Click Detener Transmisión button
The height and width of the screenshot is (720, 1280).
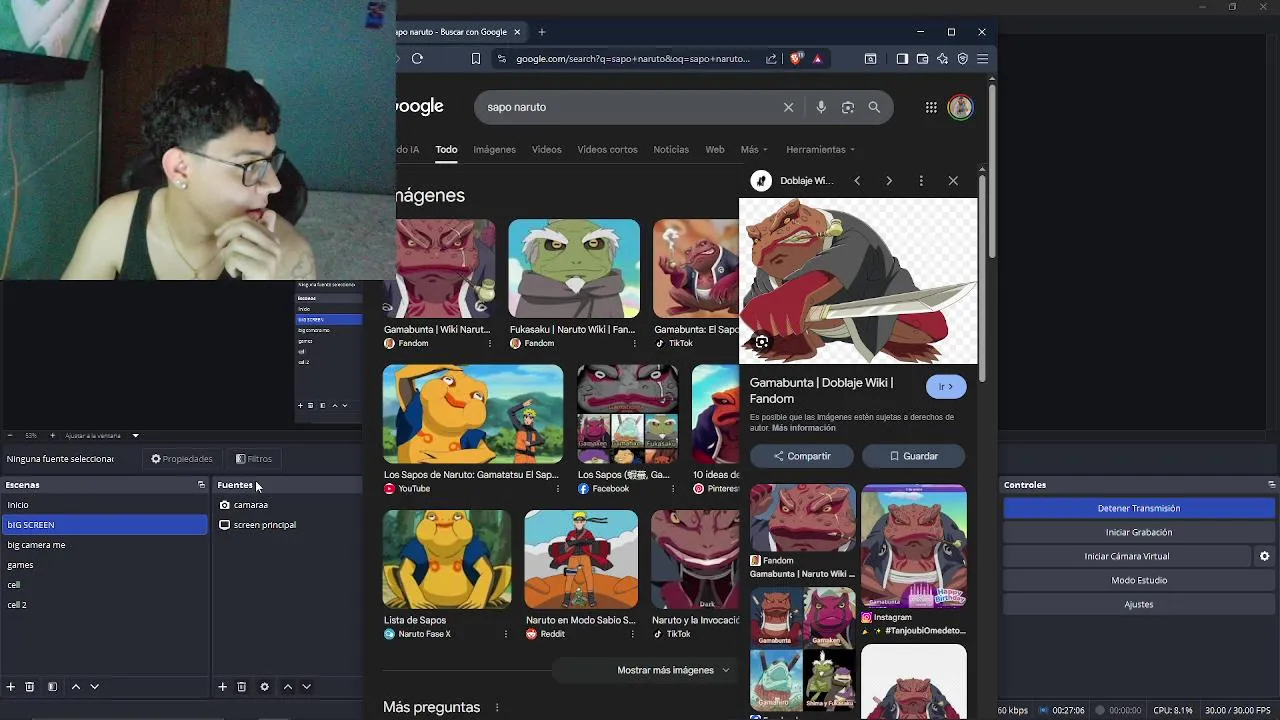[1138, 508]
